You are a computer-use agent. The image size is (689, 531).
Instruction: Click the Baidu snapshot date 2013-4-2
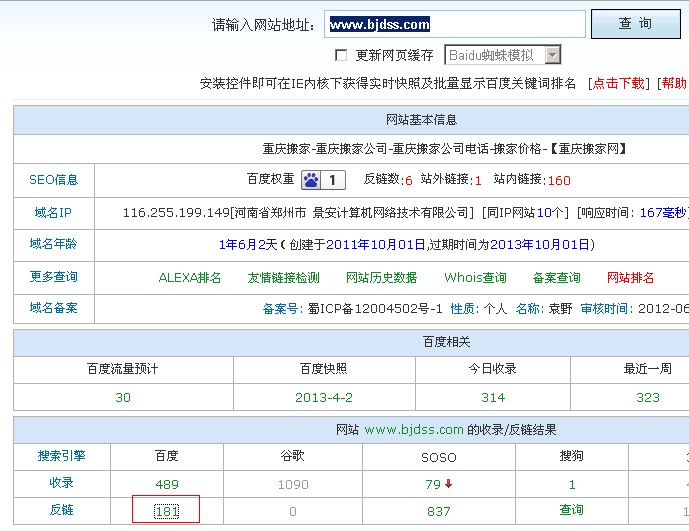coord(324,397)
